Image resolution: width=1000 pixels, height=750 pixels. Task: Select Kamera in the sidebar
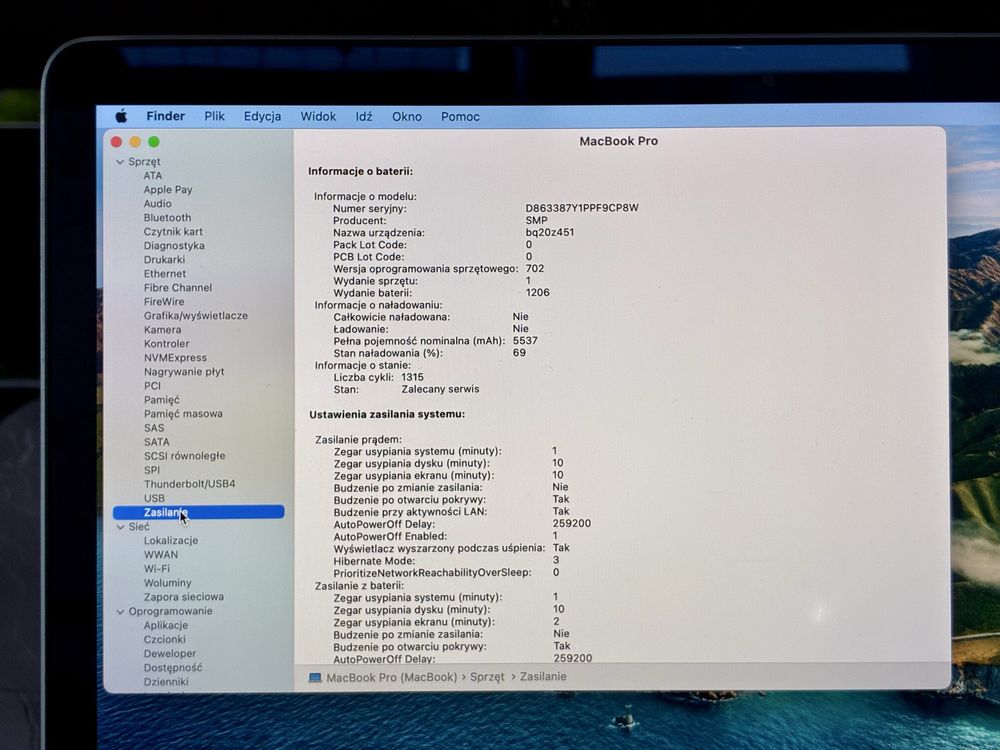coord(163,330)
